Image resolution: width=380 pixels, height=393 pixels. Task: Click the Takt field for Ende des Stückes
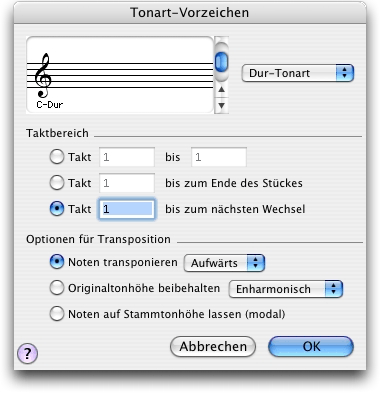coord(127,183)
